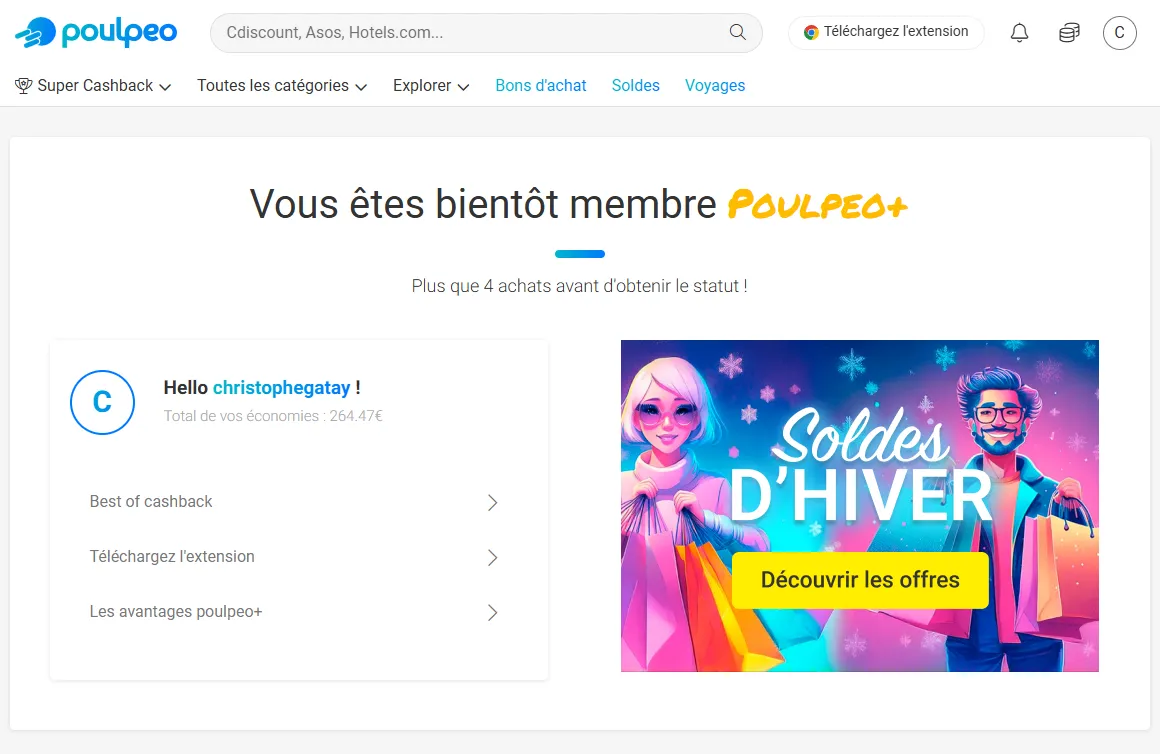Image resolution: width=1160 pixels, height=754 pixels.
Task: Open Téléchargez l'extension link in profile card
Action: click(294, 557)
